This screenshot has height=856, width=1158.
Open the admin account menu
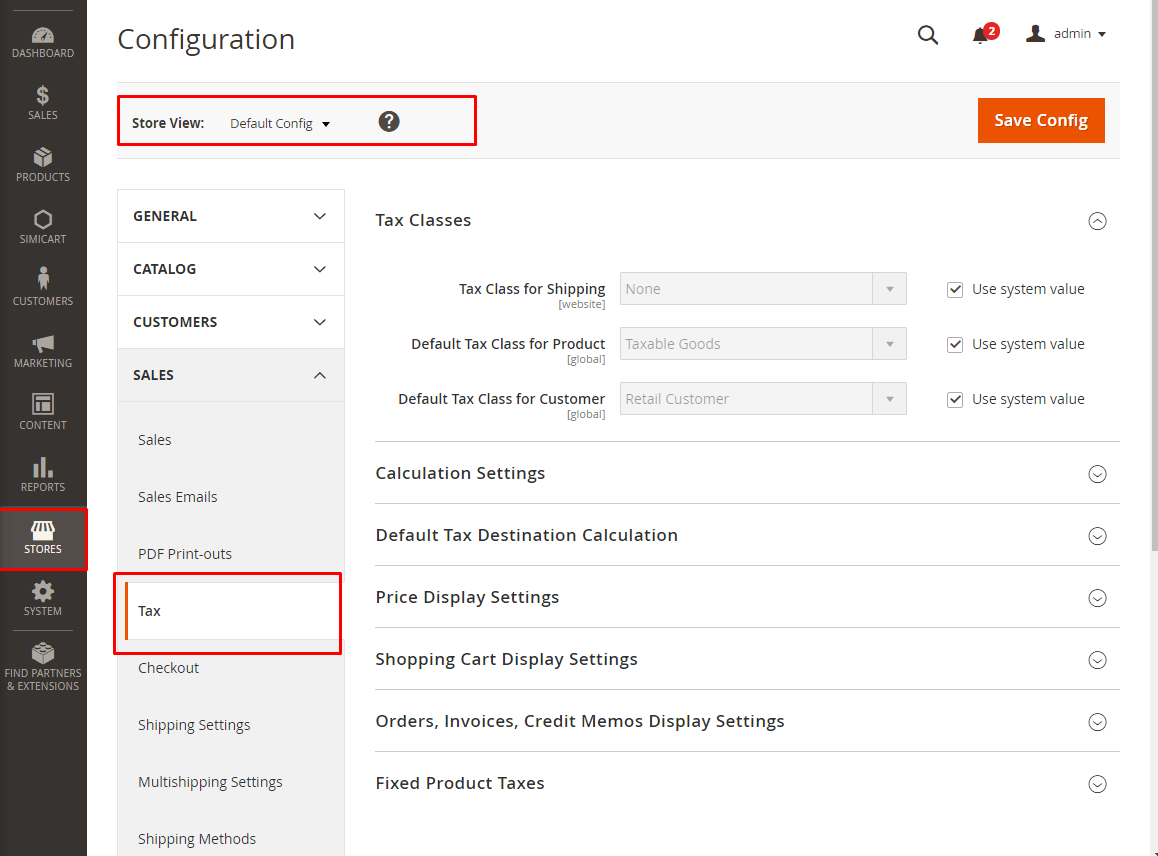pyautogui.click(x=1066, y=34)
